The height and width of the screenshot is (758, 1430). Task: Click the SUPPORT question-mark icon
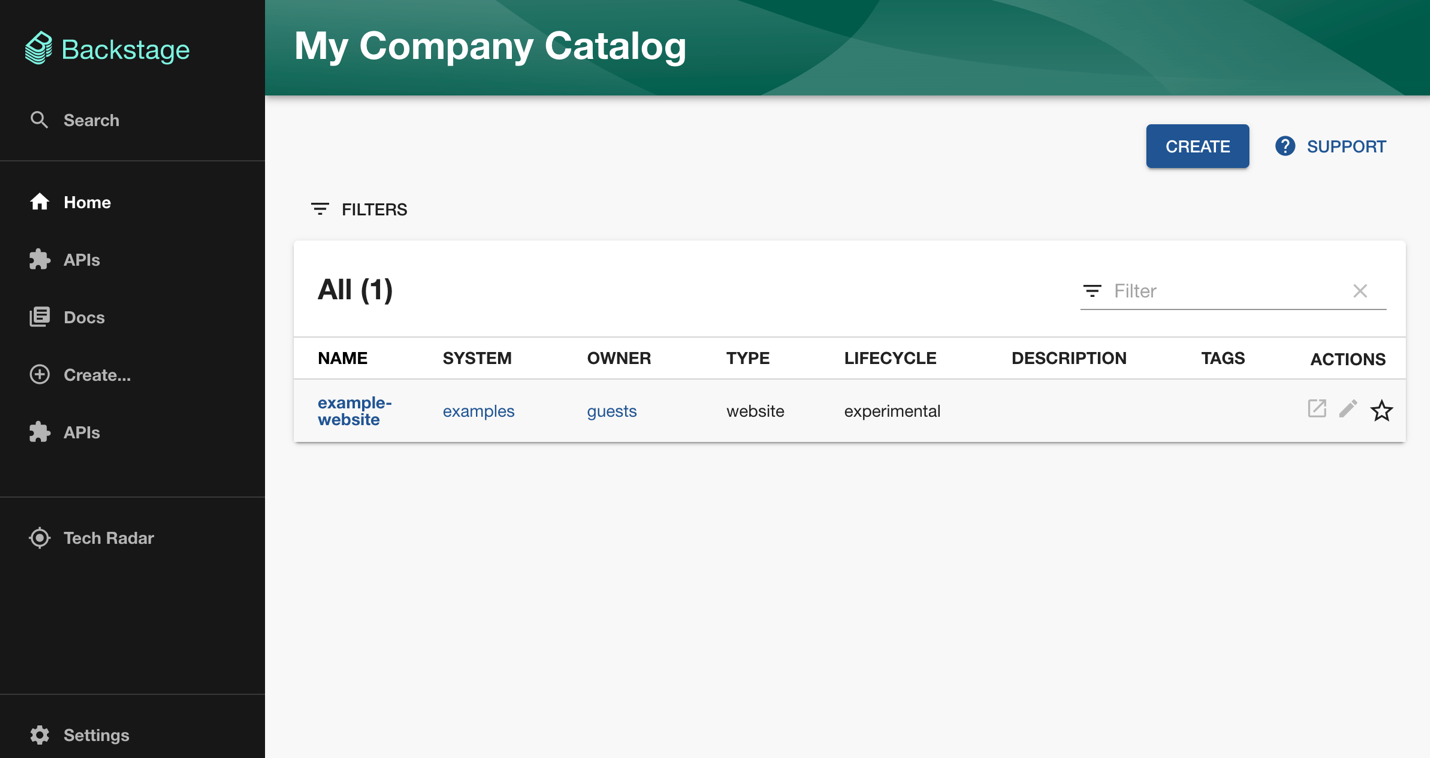pos(1285,146)
